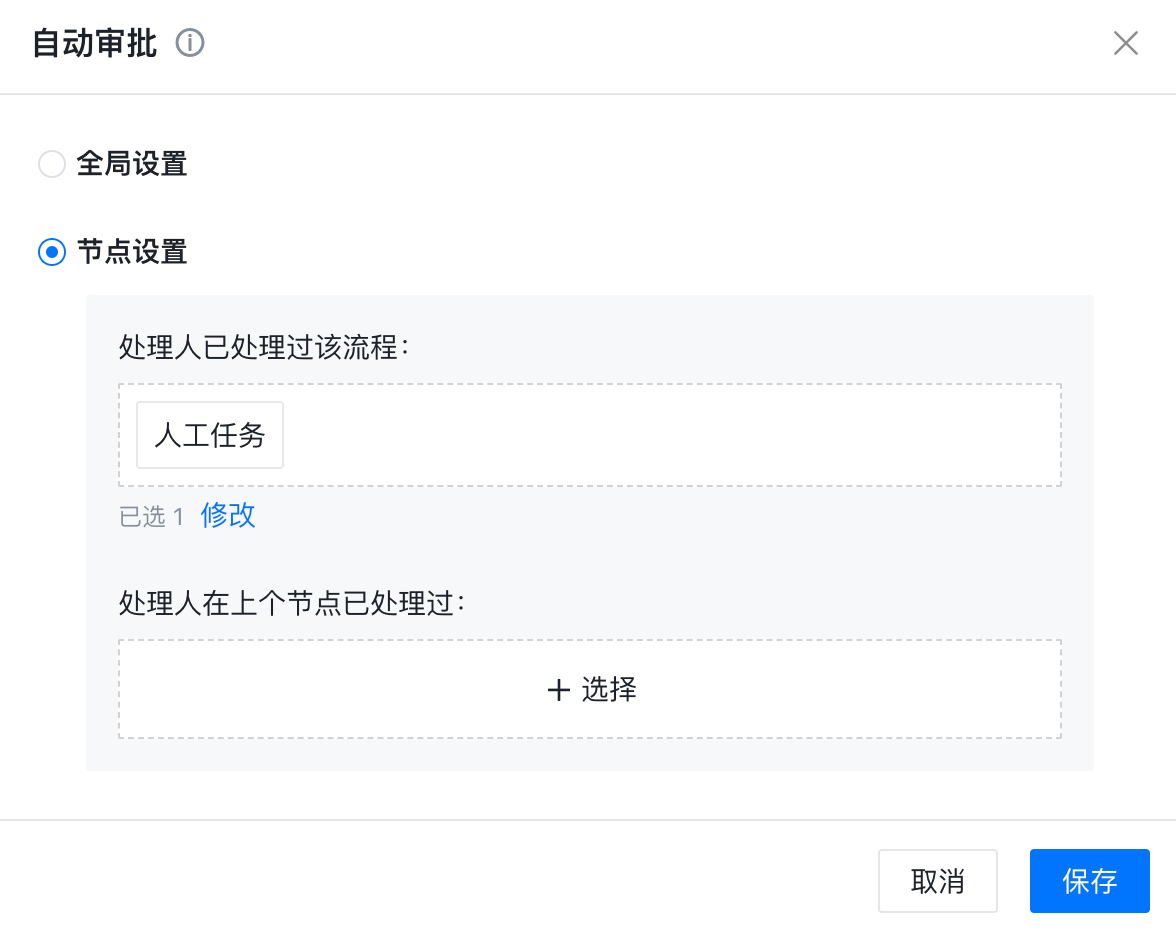
Task: Click the 已选 1 count text
Action: (152, 517)
